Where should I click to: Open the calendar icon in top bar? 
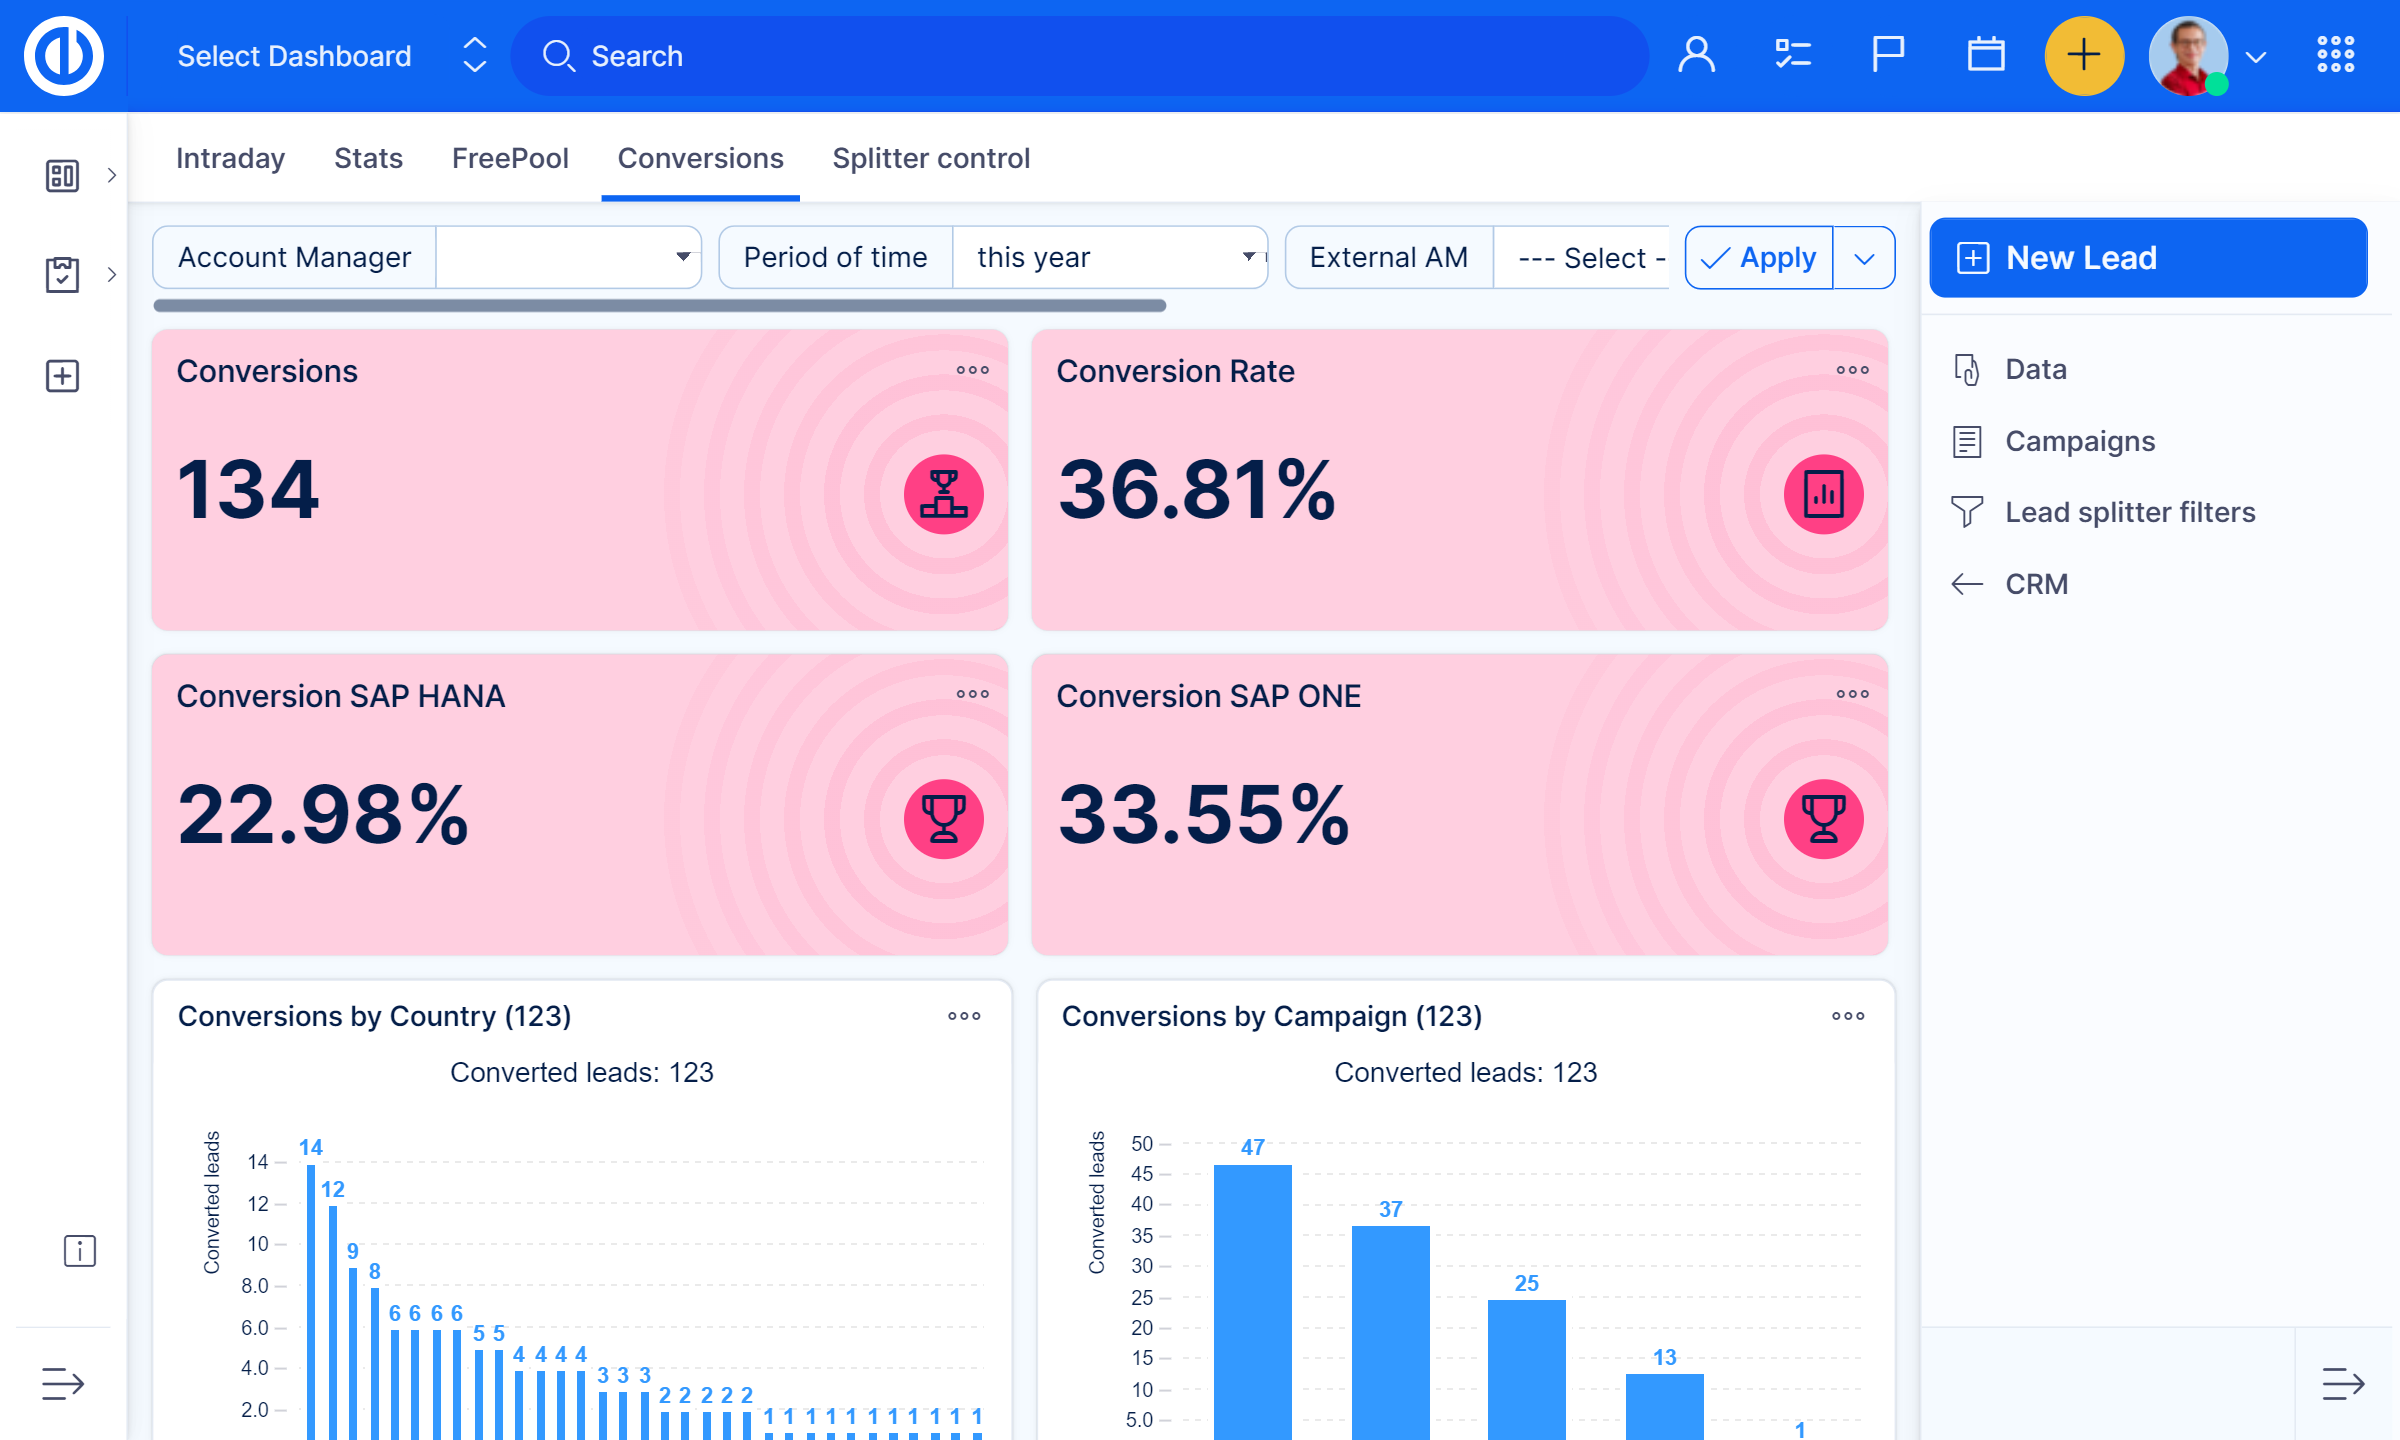tap(1985, 55)
